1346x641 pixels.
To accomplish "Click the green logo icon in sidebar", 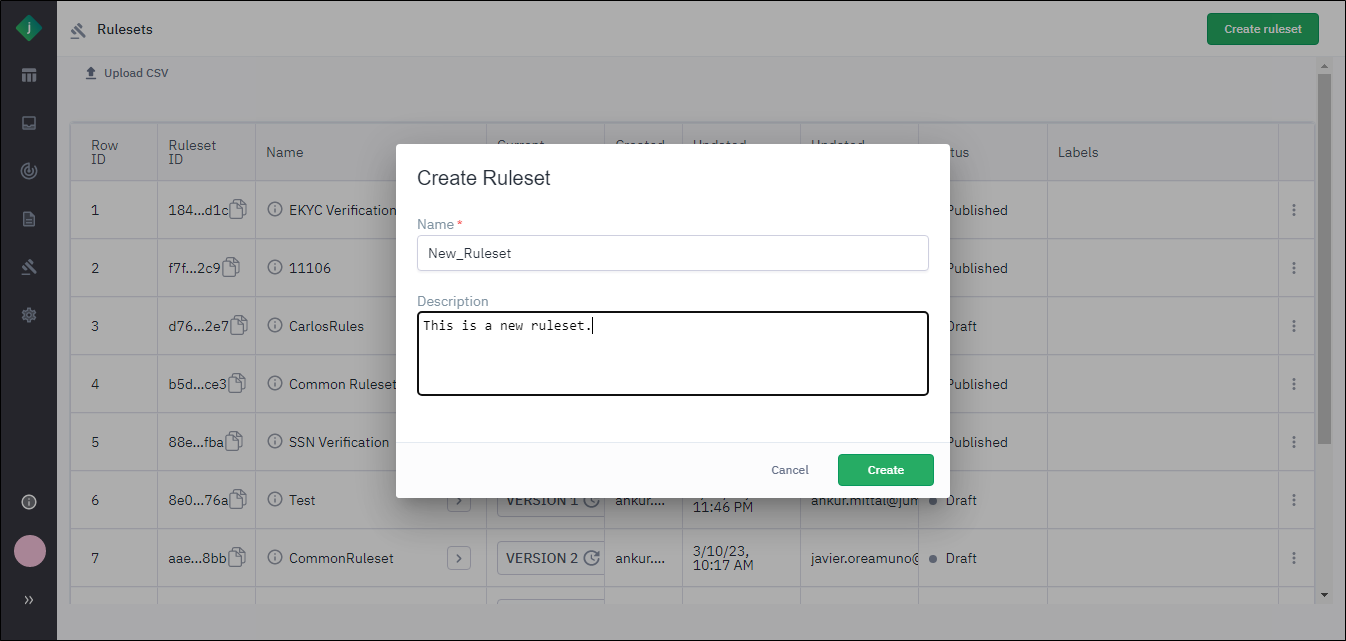I will (29, 28).
